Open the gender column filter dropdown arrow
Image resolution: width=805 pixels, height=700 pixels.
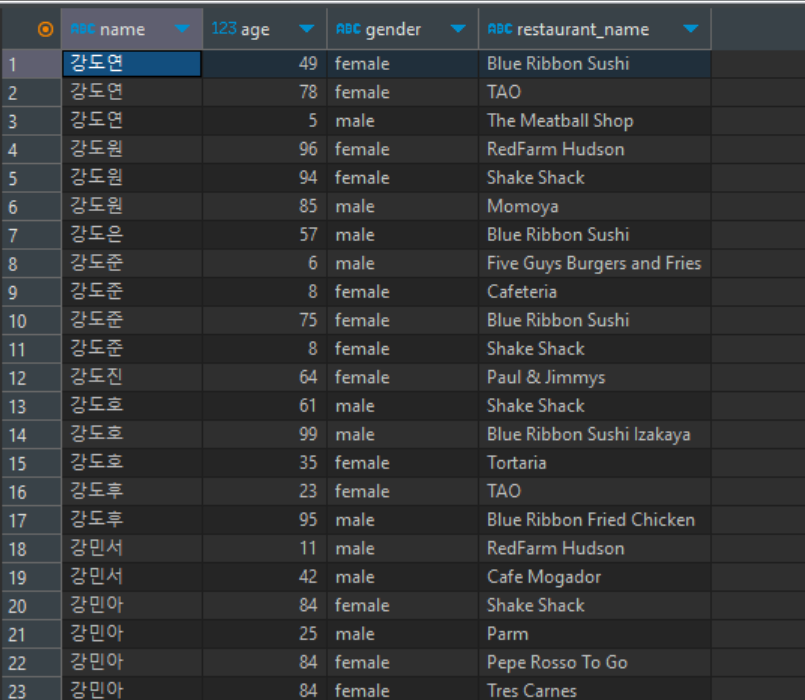pyautogui.click(x=458, y=29)
